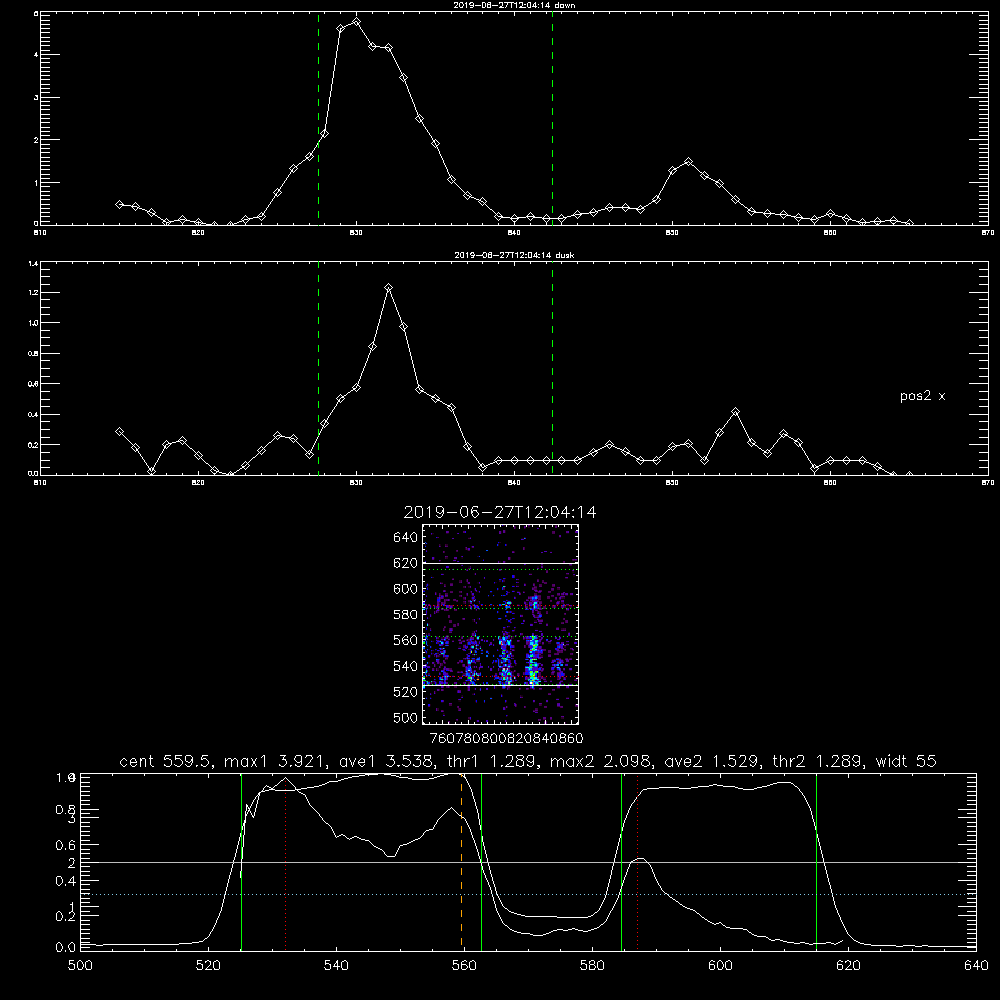Select the 'cent 559.5' value in stats line
1000x1000 pixels.
165,761
